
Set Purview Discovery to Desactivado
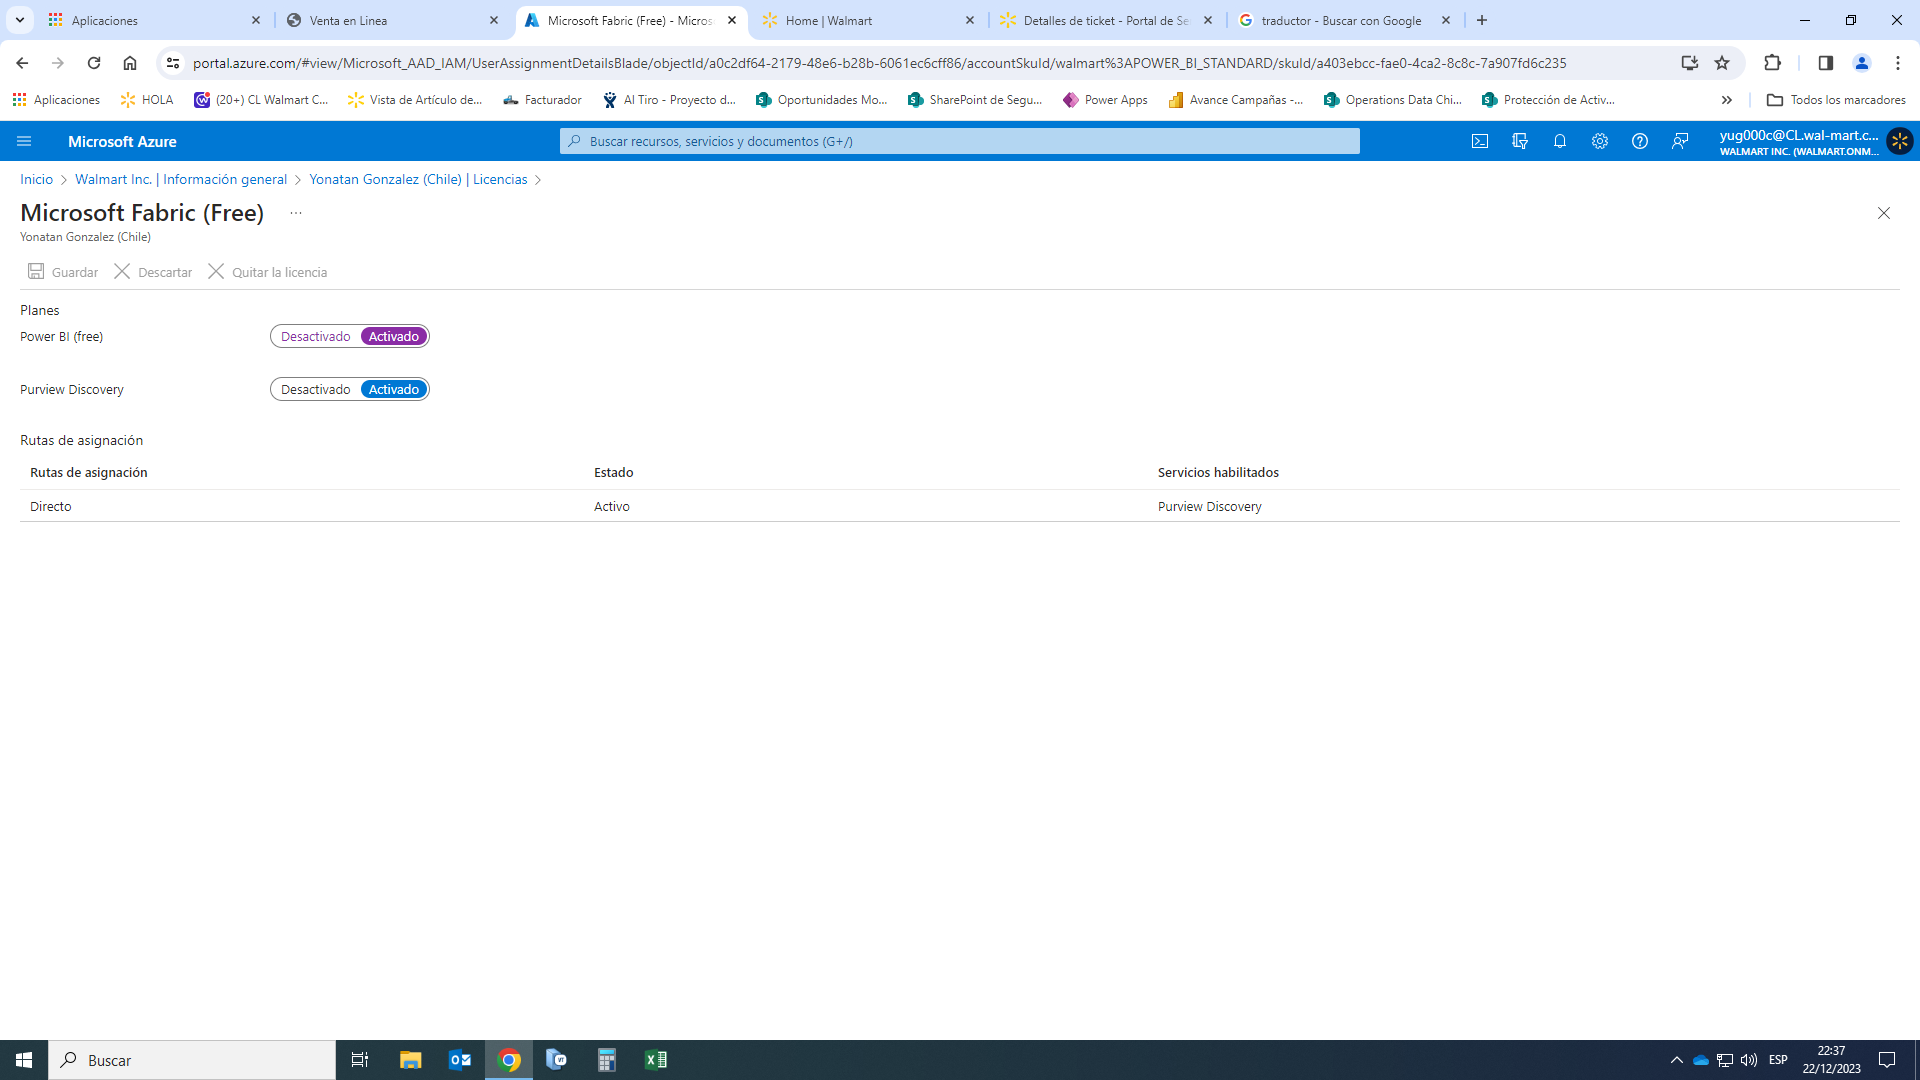[x=315, y=389]
